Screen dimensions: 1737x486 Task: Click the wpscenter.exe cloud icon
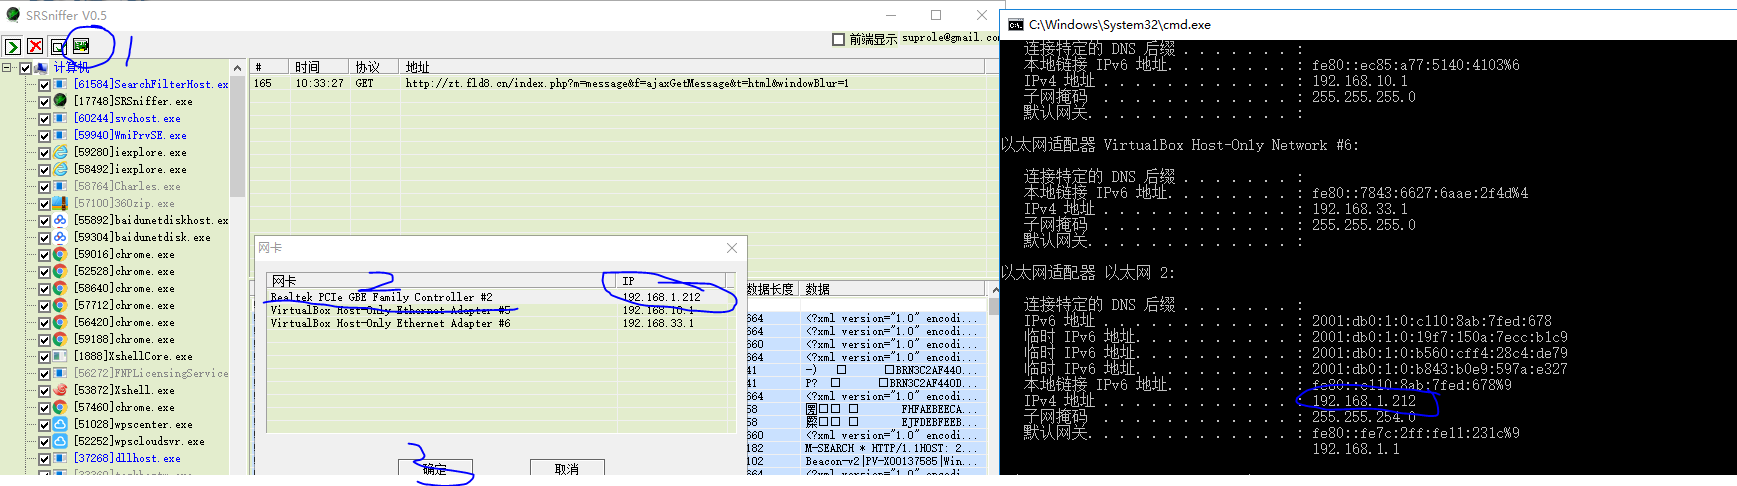click(x=60, y=424)
